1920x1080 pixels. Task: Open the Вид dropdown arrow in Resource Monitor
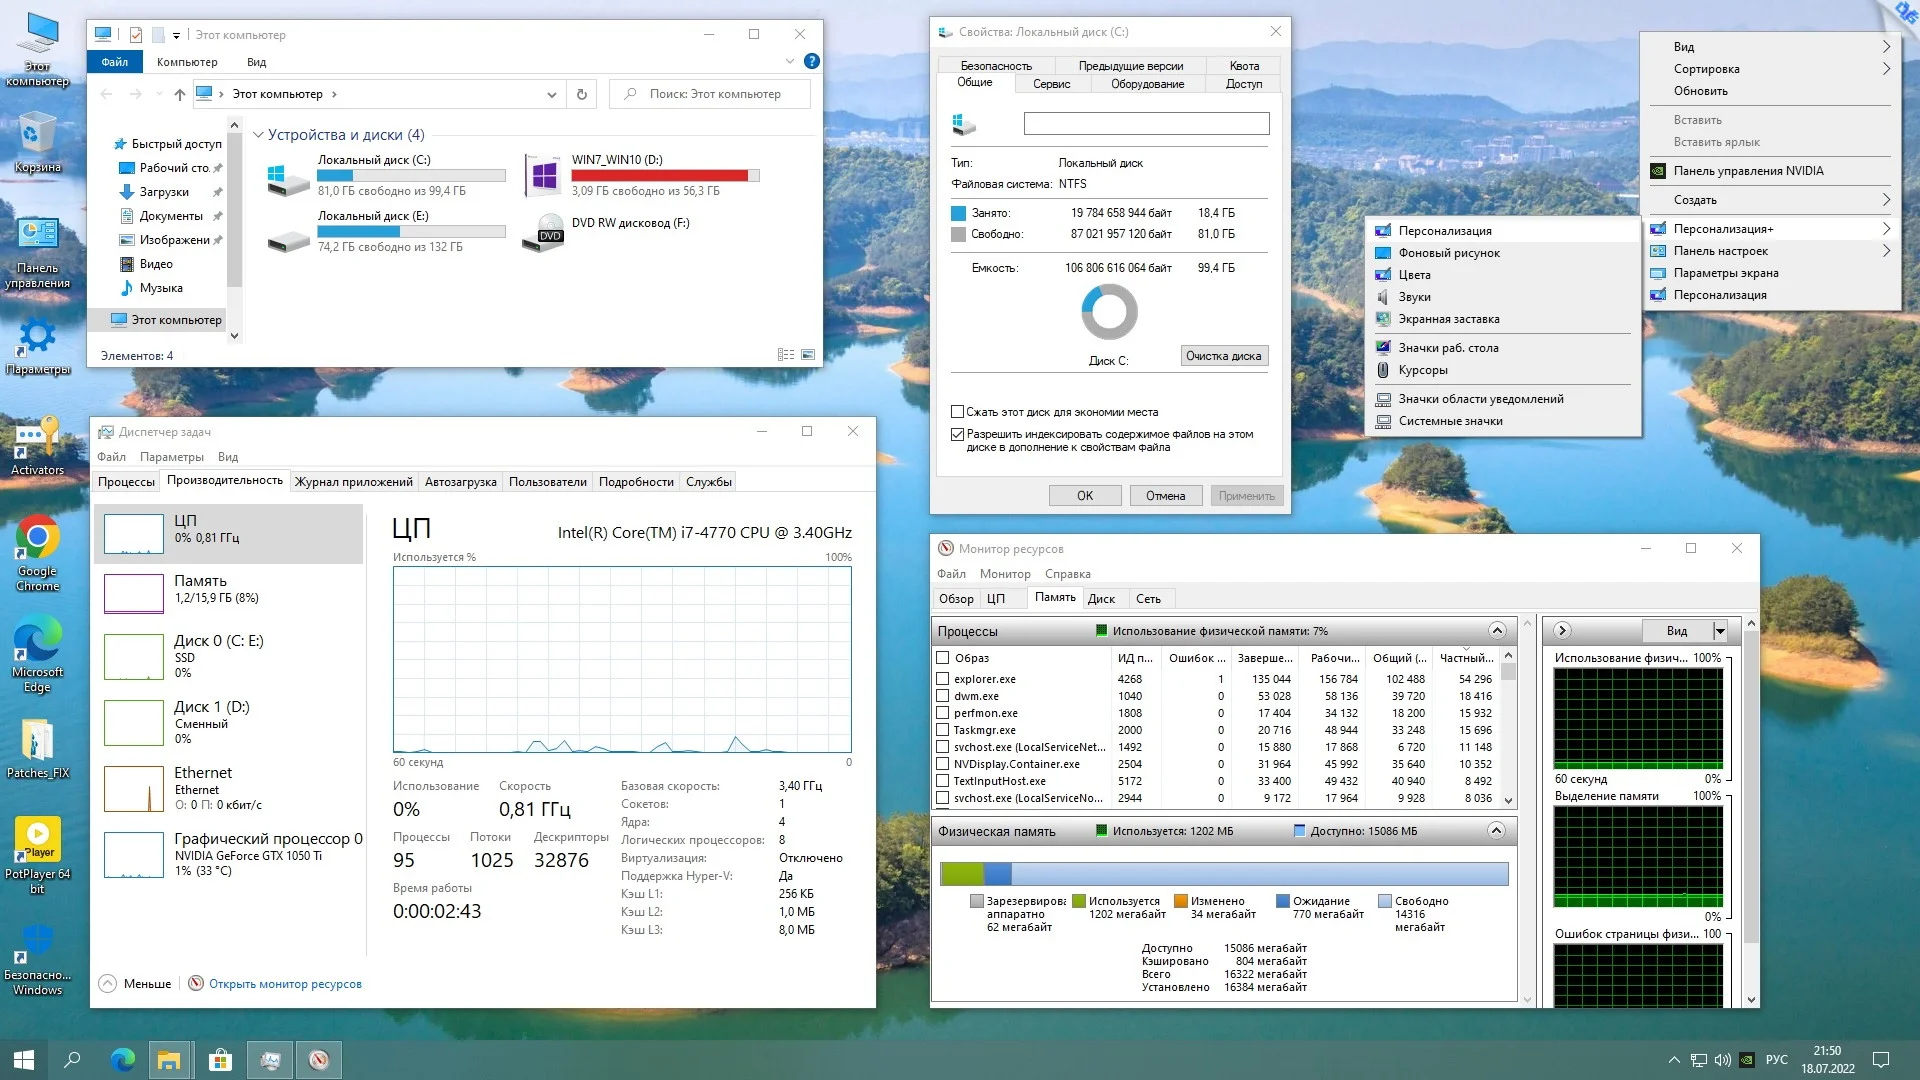[1720, 631]
